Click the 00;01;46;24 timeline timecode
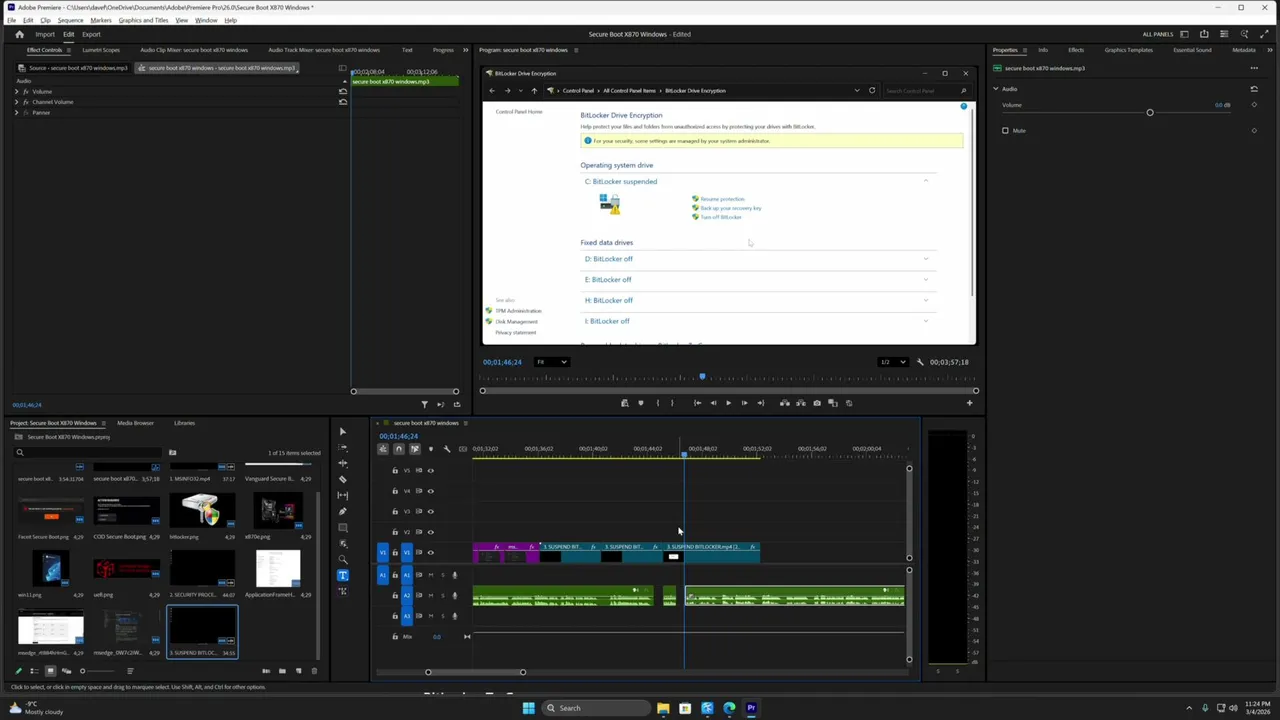The image size is (1280, 720). click(398, 436)
